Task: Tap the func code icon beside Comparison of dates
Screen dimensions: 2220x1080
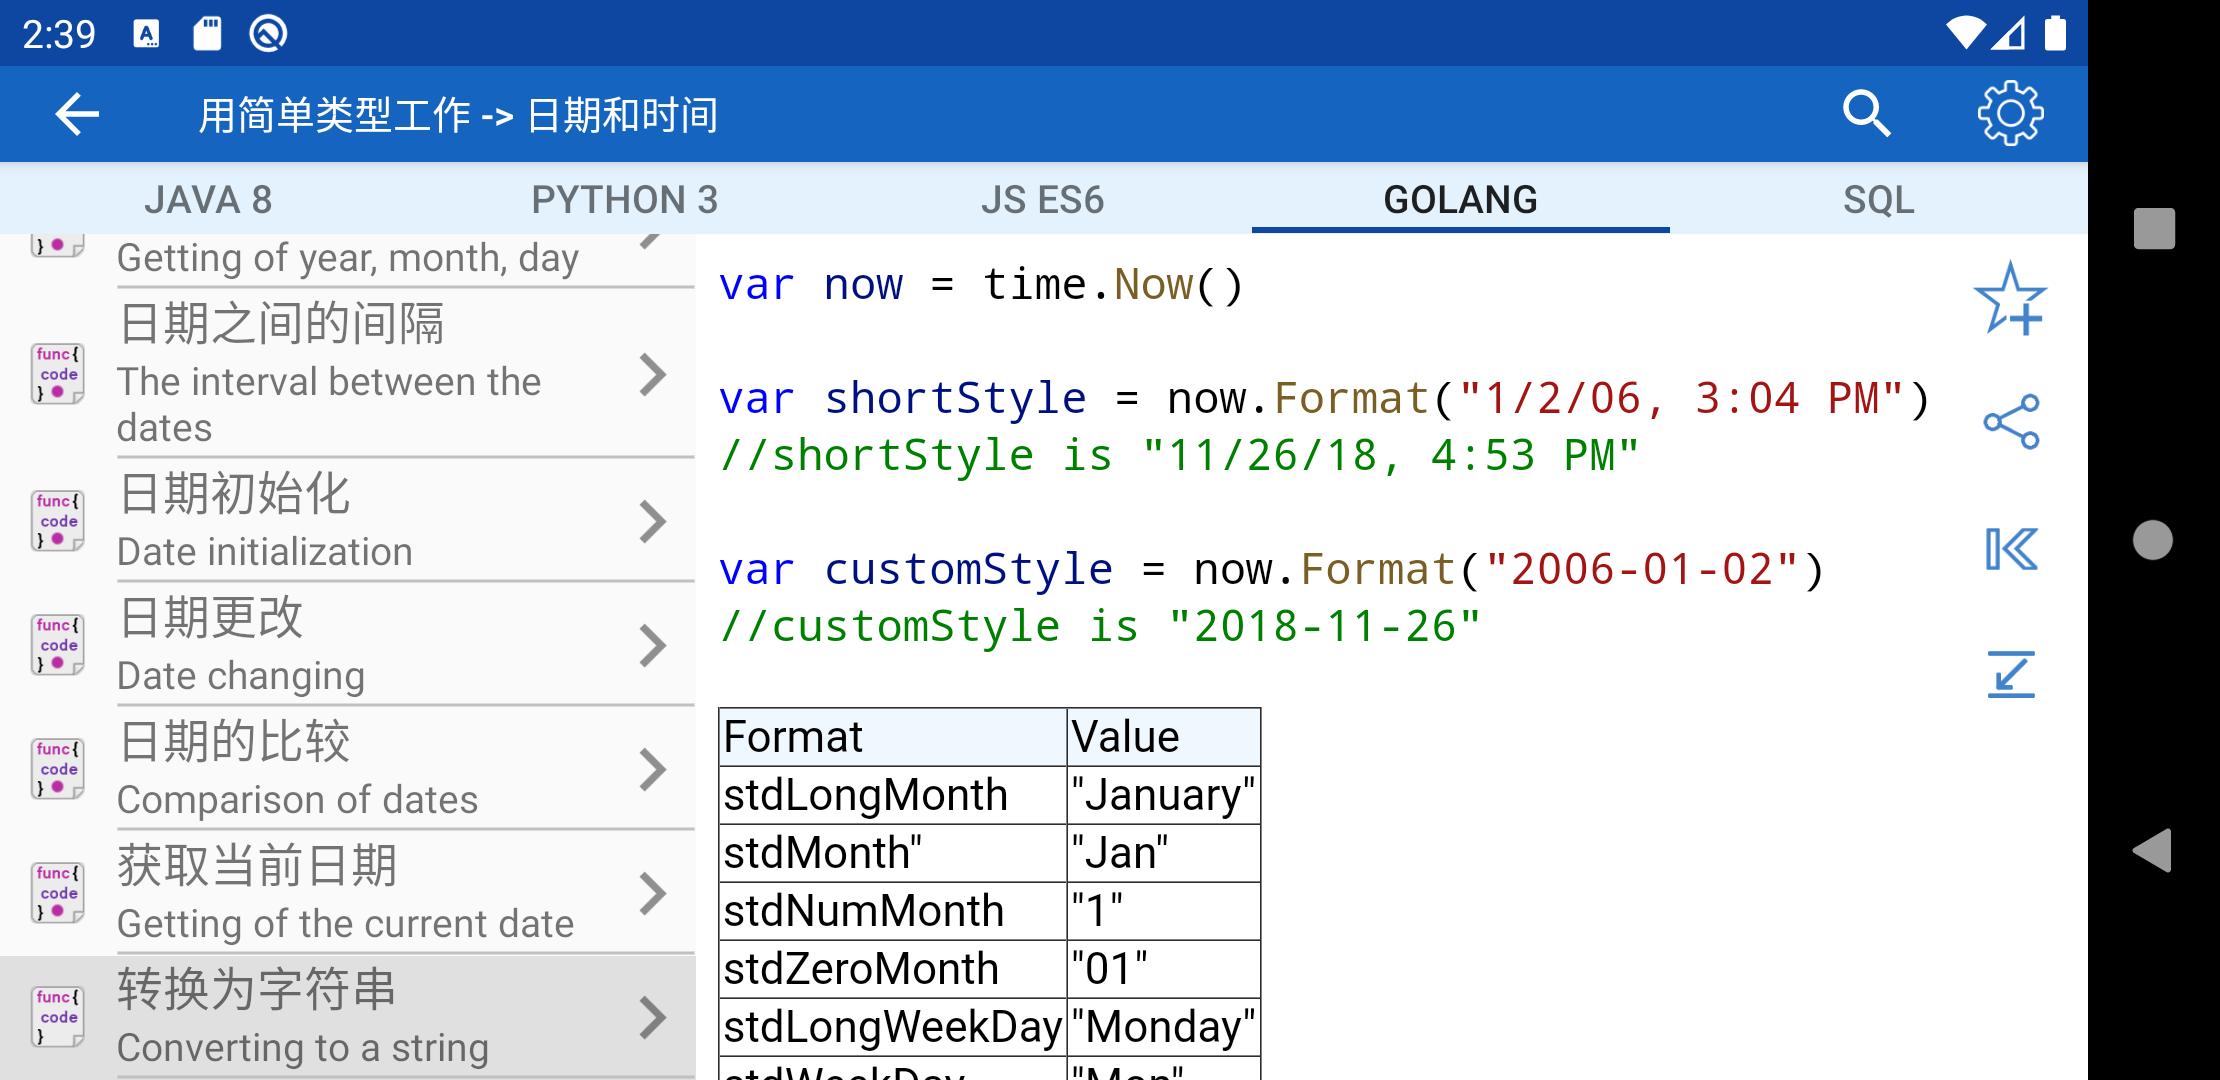Action: coord(58,769)
